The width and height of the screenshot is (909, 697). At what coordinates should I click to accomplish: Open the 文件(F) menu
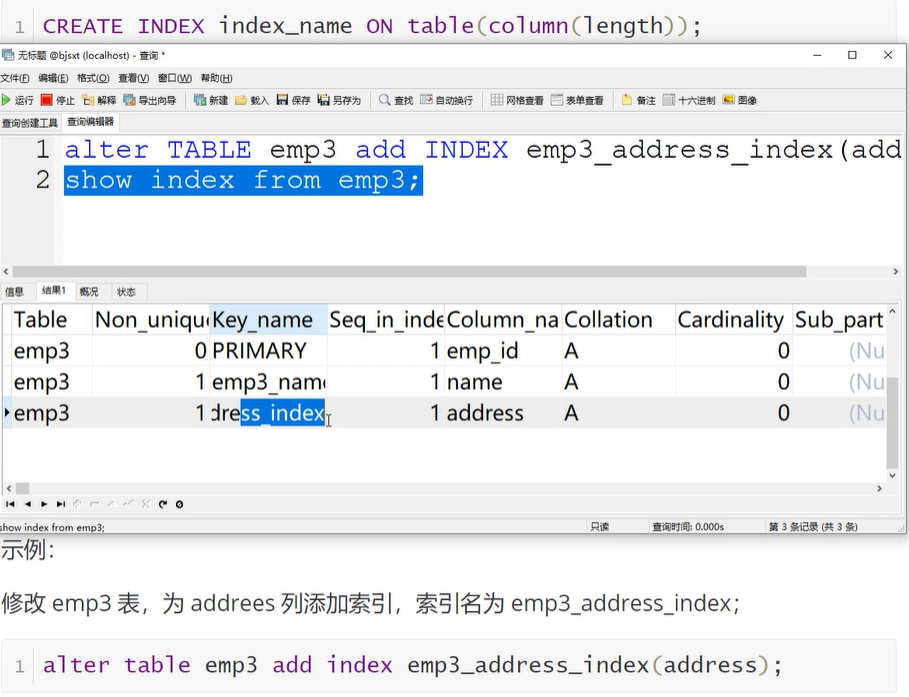[14, 78]
